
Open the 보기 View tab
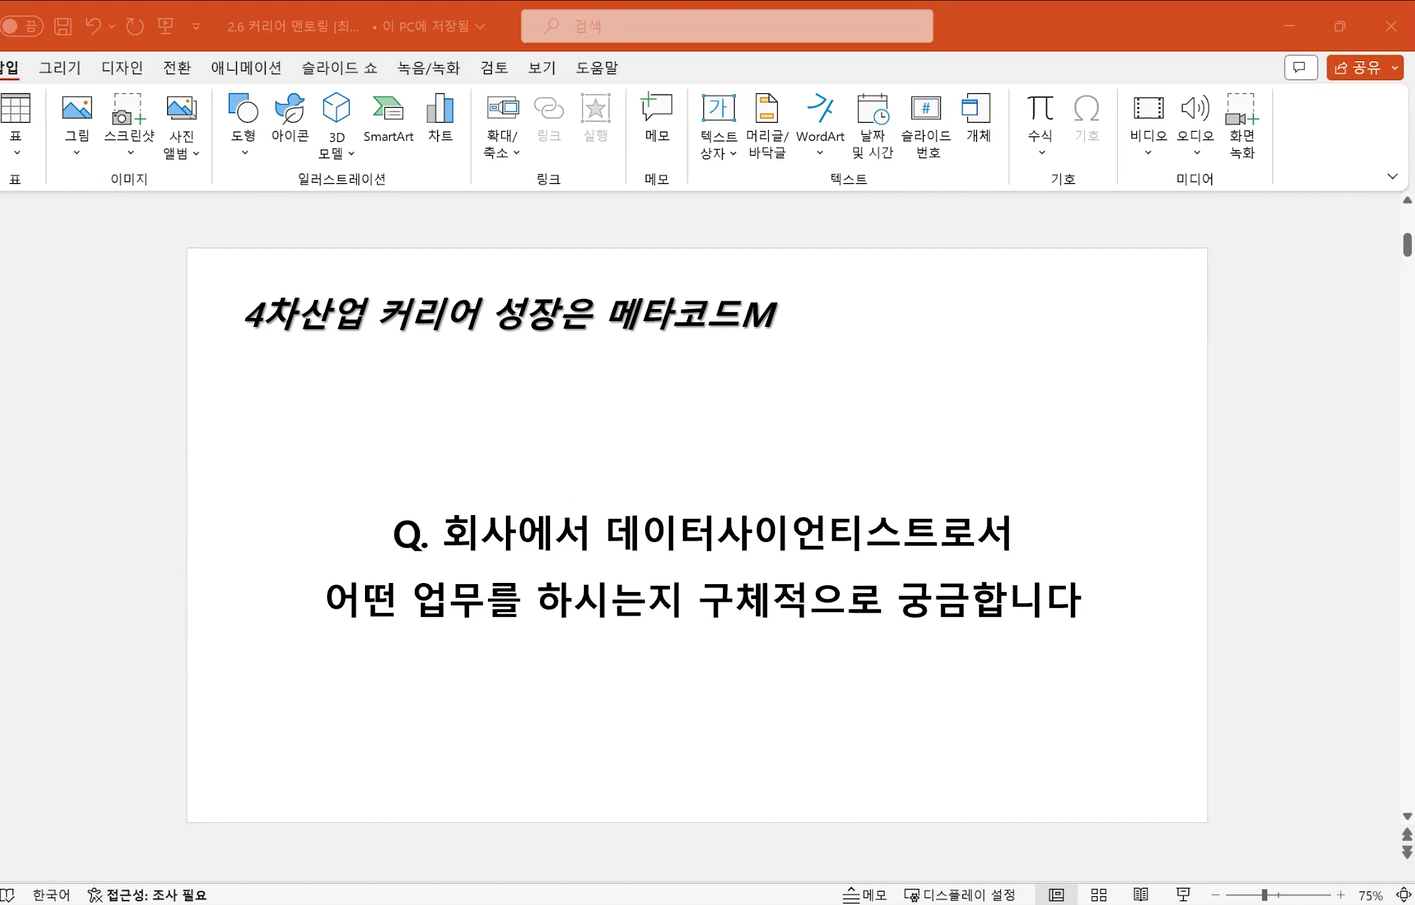[542, 68]
